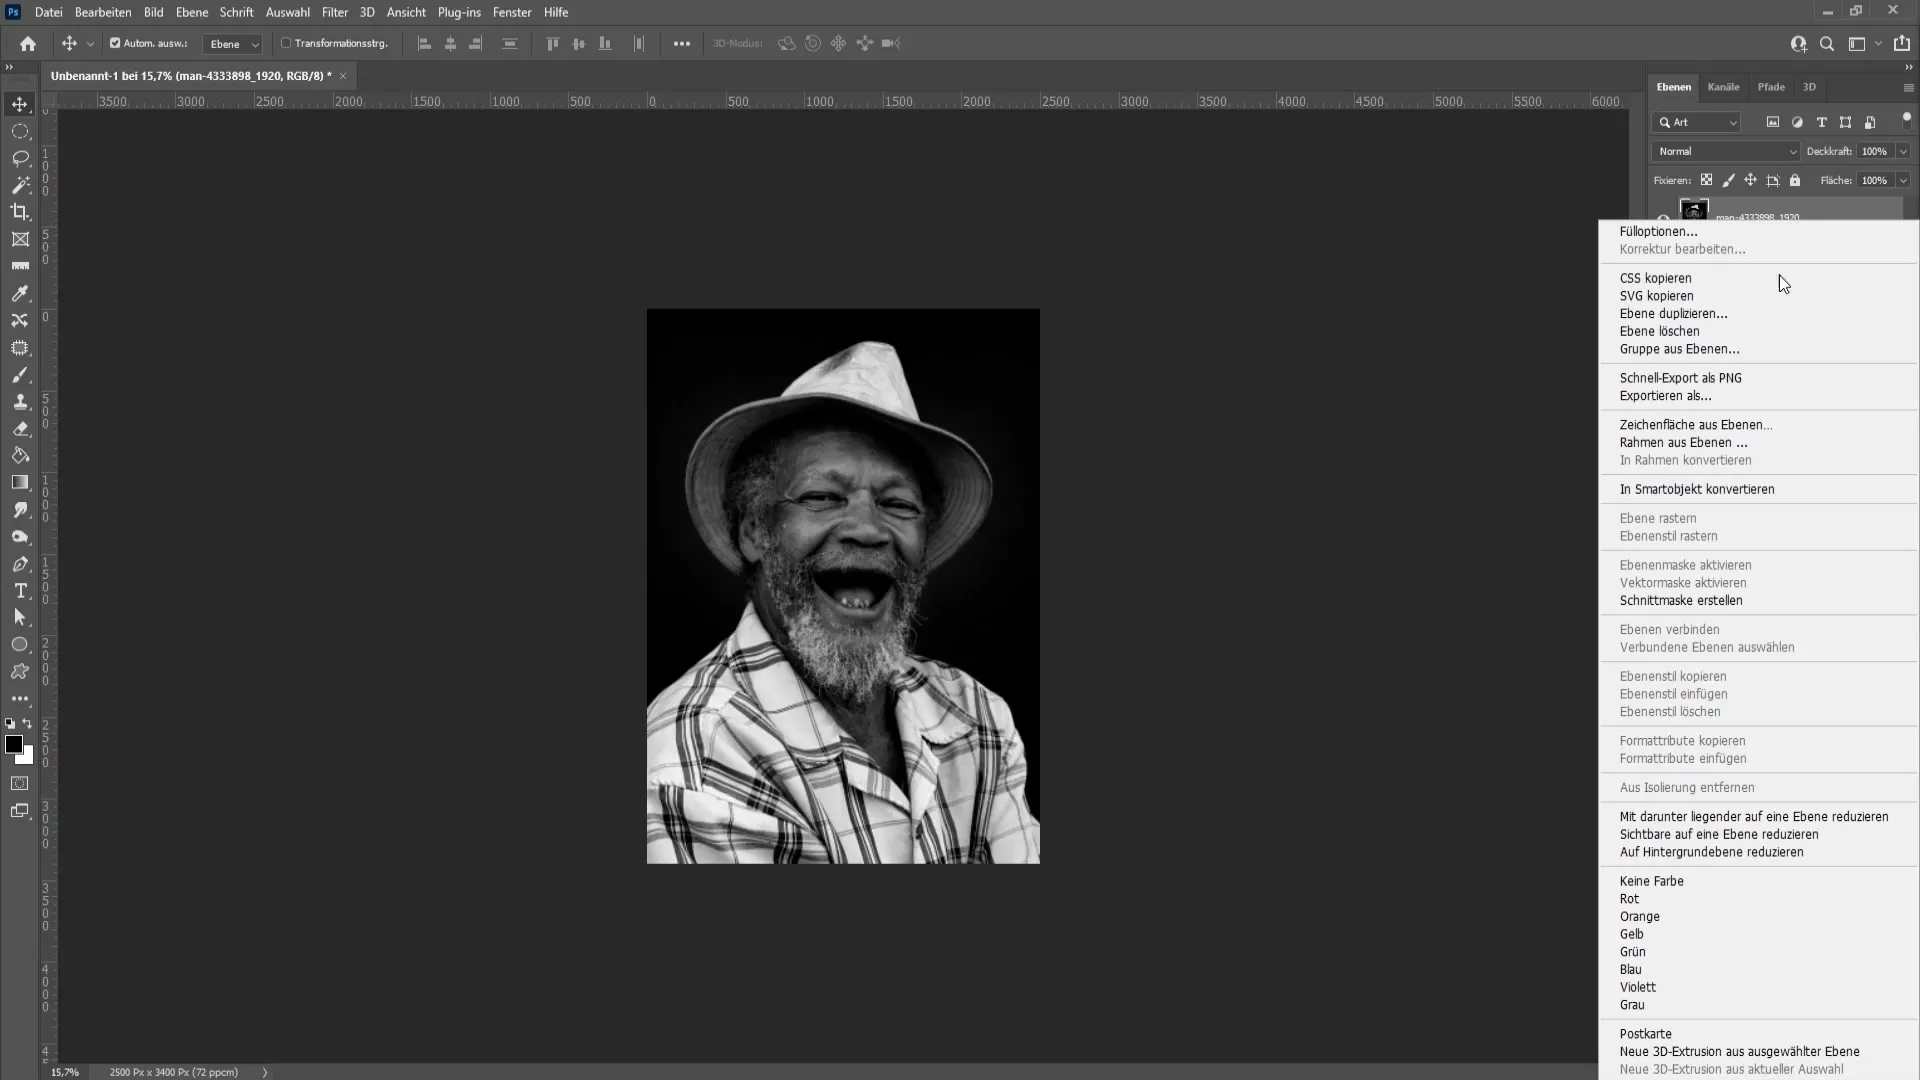Toggle the layer filtering on/off switch
Viewport: 1920px width, 1080px height.
coord(1906,119)
